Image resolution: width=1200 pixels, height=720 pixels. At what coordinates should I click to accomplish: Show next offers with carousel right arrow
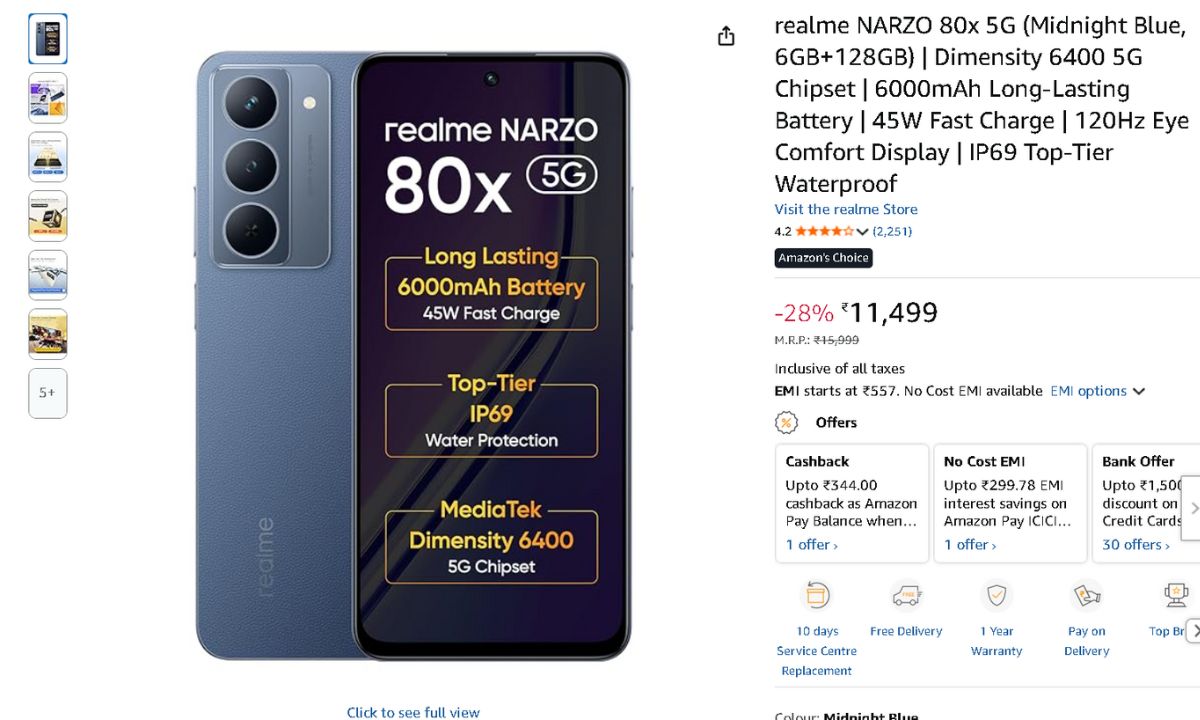[1192, 508]
